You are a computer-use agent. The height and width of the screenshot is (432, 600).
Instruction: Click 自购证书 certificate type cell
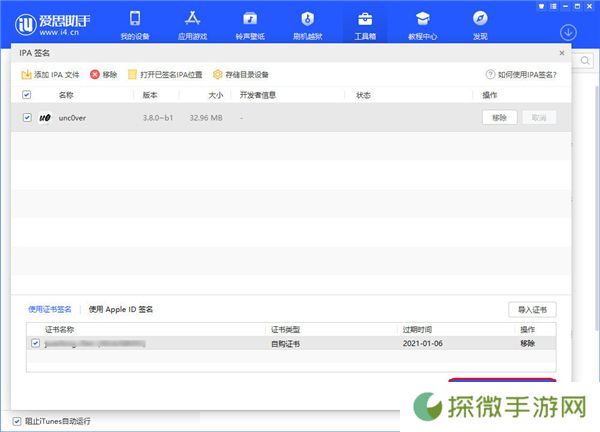pos(285,344)
